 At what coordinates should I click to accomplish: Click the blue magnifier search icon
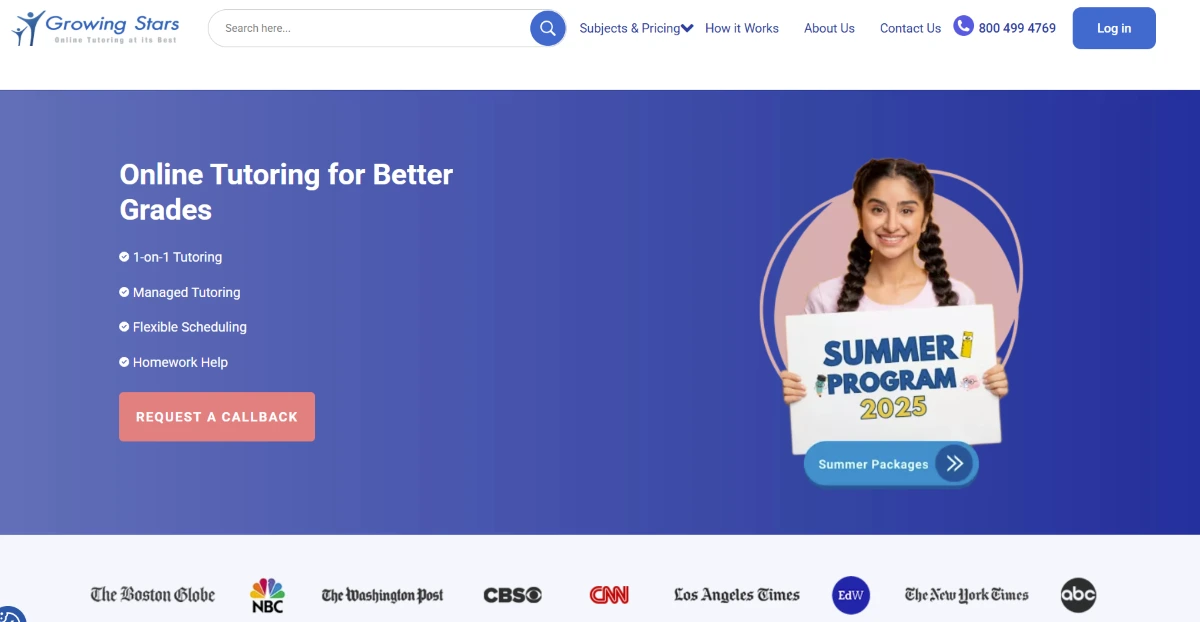click(547, 28)
